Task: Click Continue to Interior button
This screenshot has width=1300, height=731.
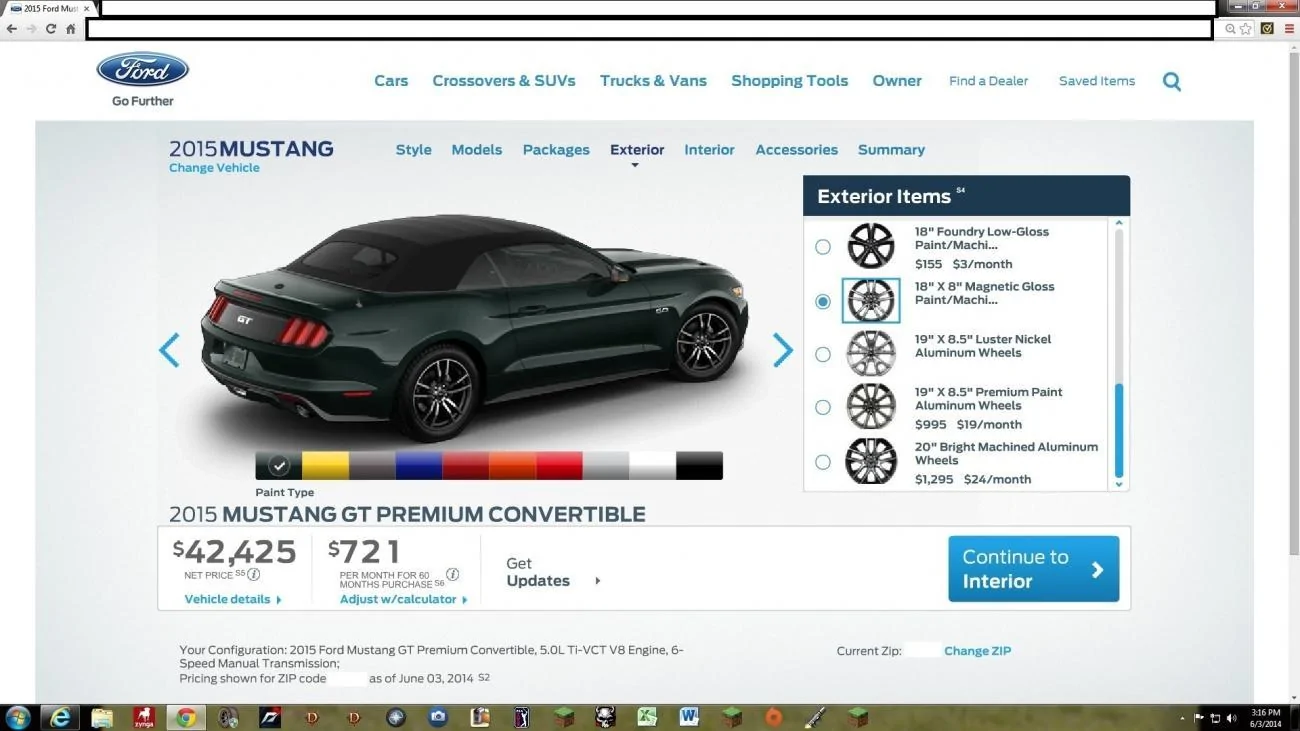Action: point(1033,569)
